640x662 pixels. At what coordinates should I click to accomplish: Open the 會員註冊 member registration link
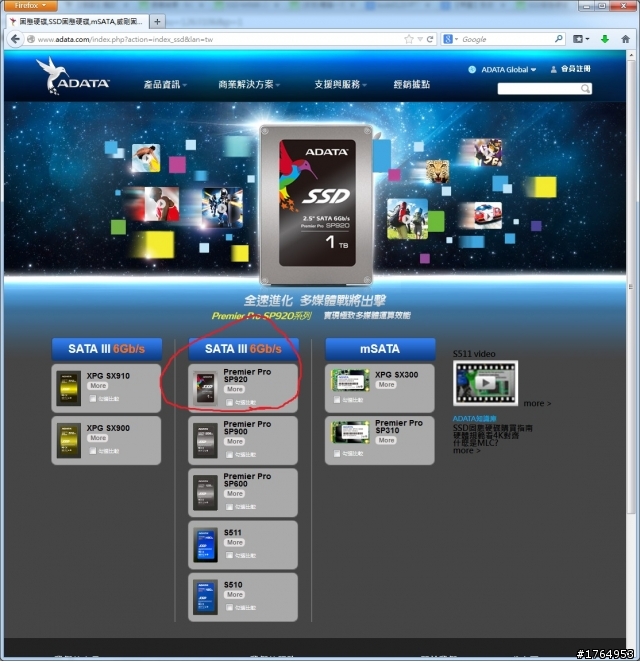pos(575,69)
